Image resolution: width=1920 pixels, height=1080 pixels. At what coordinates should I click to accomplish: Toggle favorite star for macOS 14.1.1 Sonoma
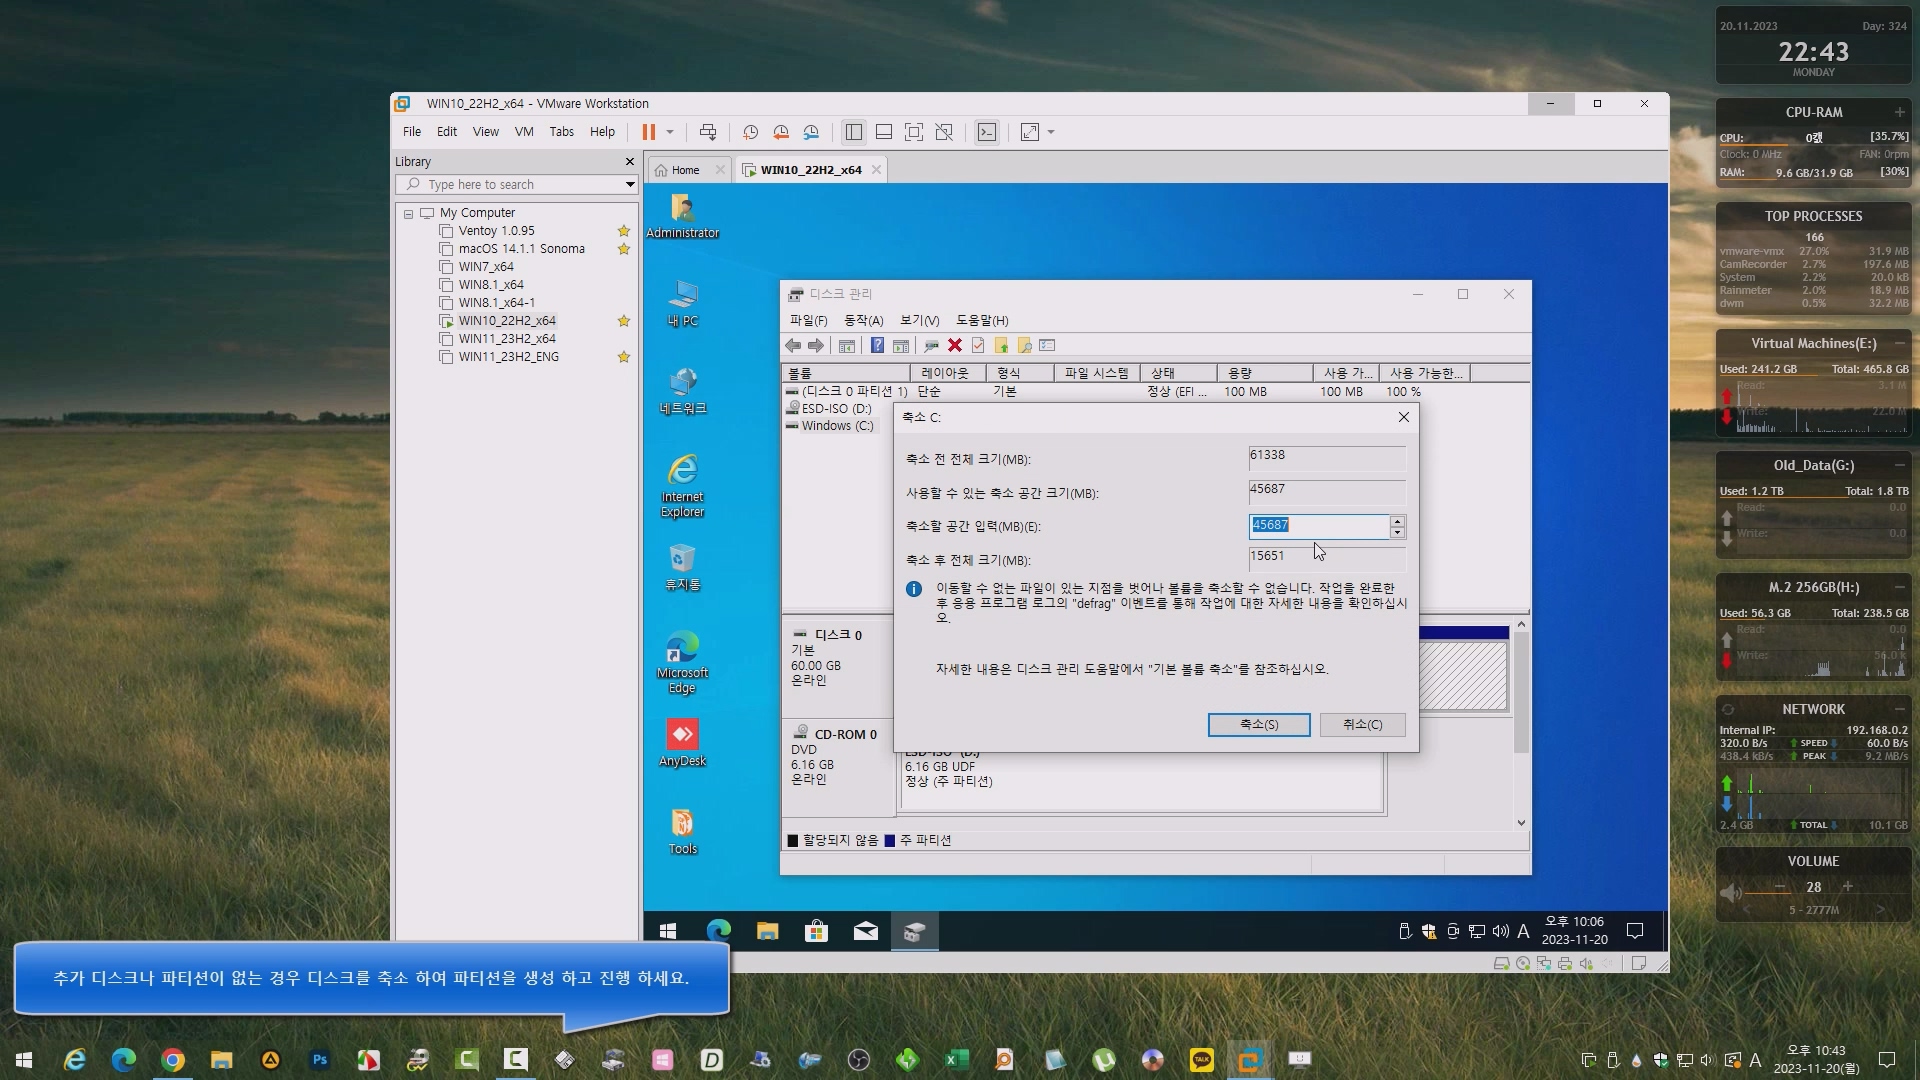tap(624, 249)
